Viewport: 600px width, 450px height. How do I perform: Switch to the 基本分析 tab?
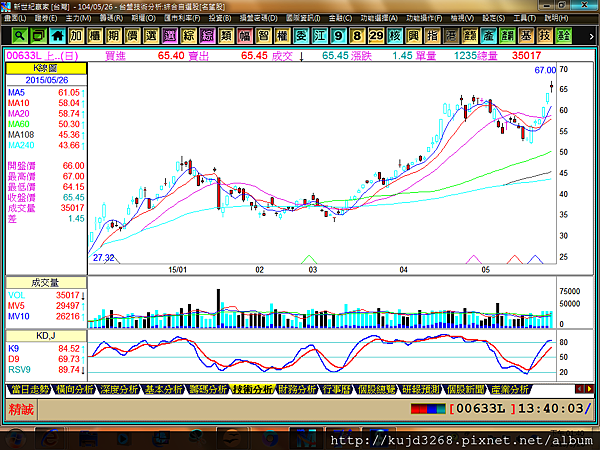pos(164,390)
